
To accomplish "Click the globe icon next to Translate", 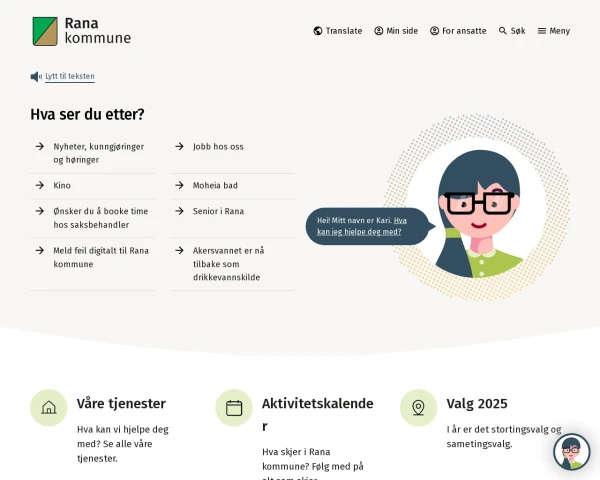I will [318, 31].
